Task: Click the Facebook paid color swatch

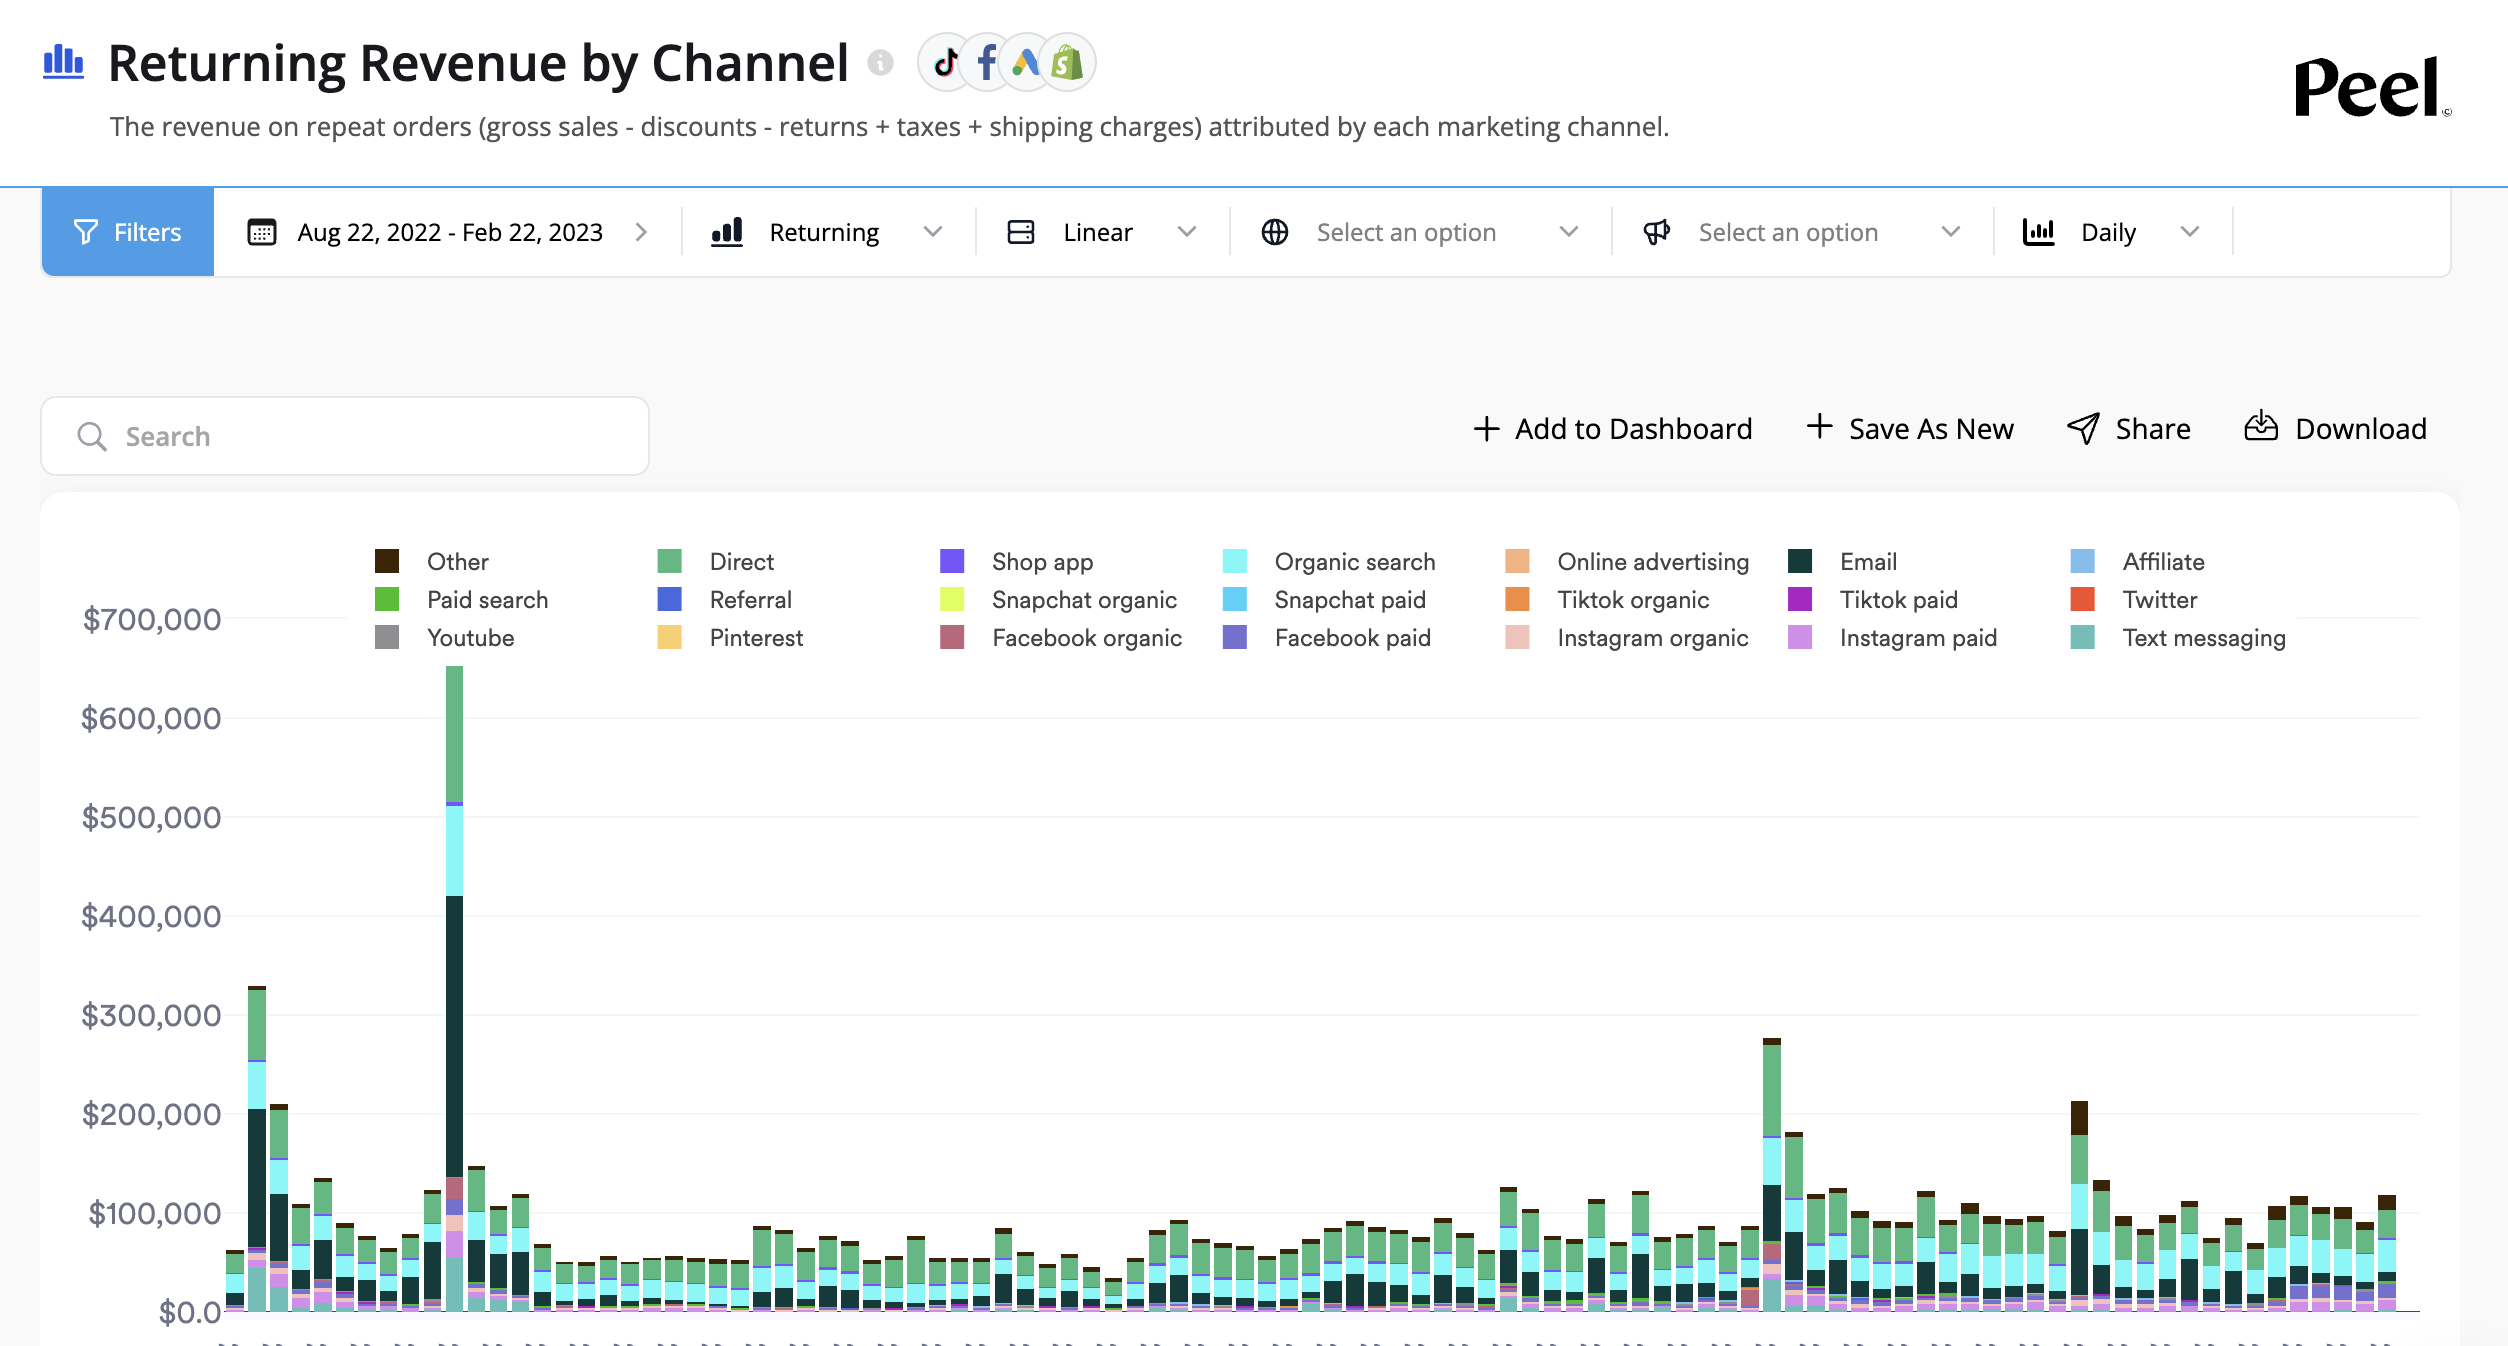Action: 1235,638
